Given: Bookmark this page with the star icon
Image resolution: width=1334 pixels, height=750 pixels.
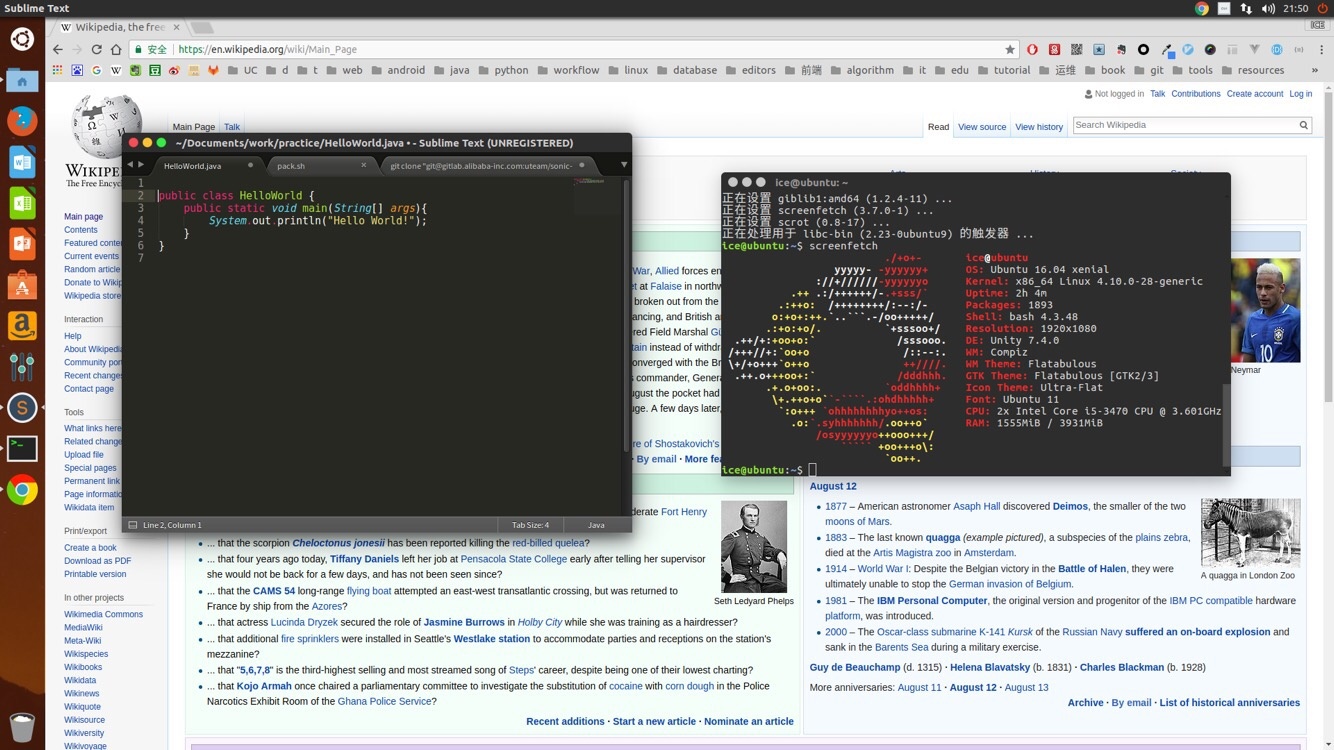Looking at the screenshot, I should point(1010,49).
